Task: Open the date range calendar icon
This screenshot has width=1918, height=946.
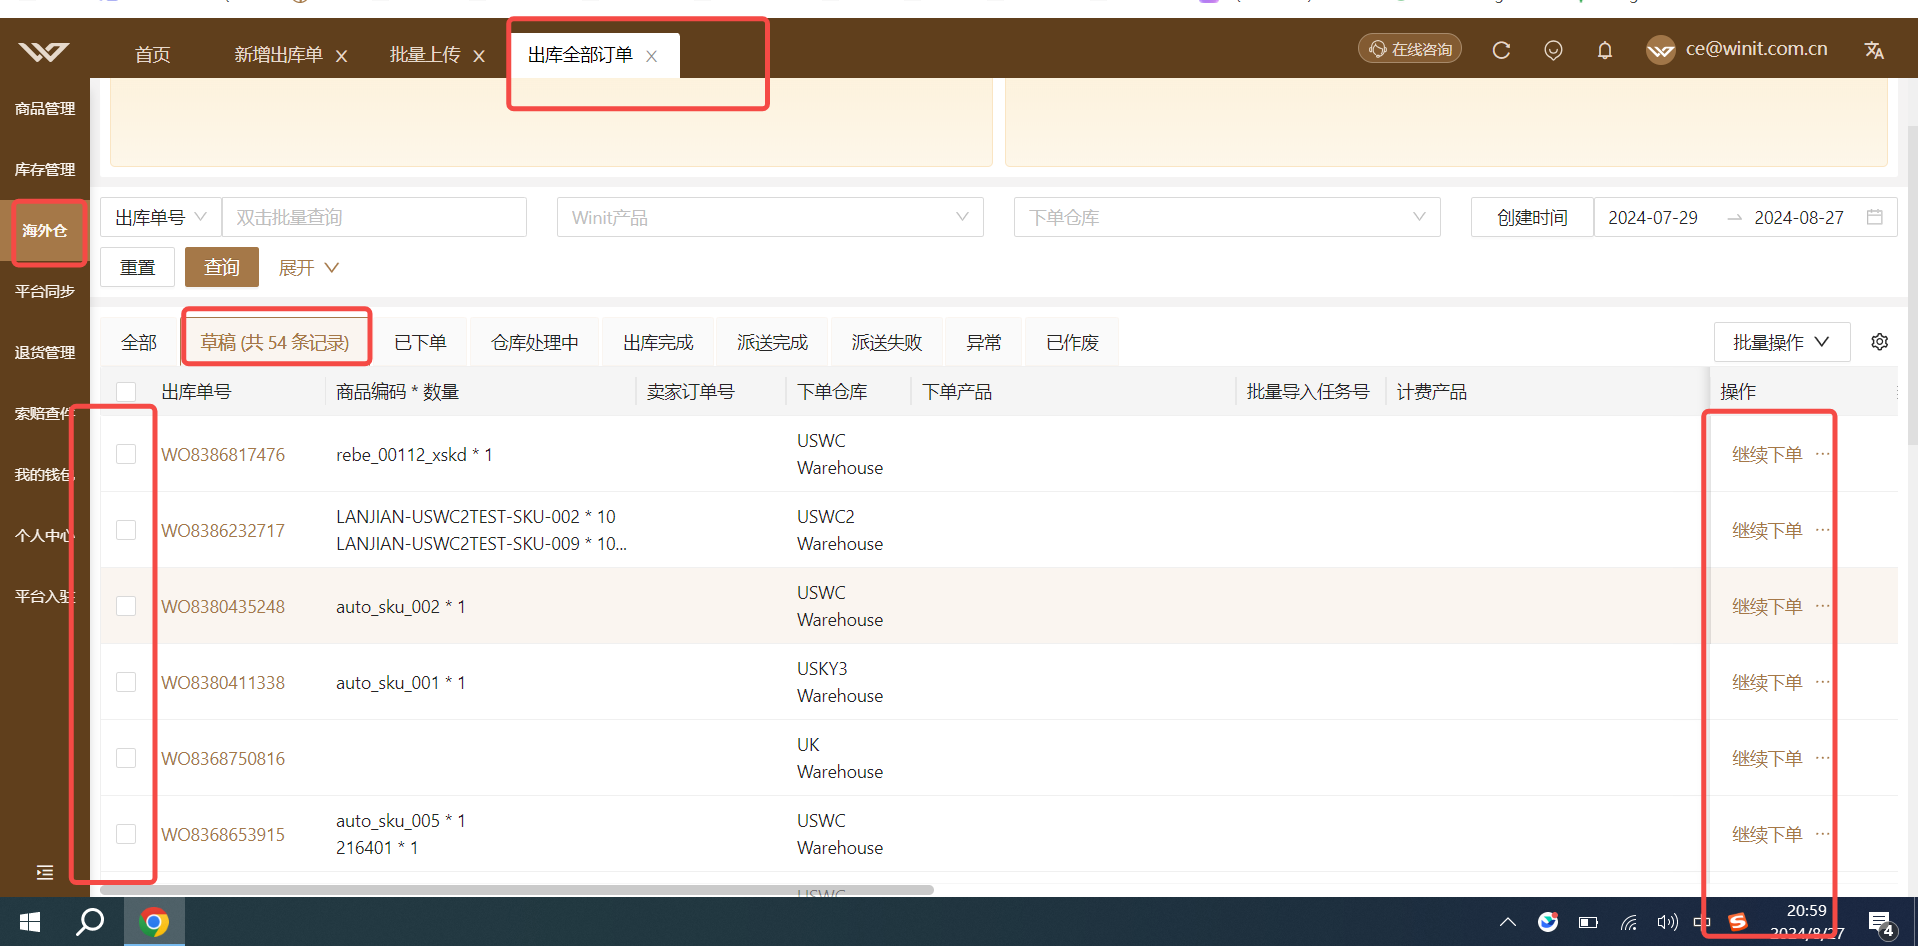Action: [1875, 217]
